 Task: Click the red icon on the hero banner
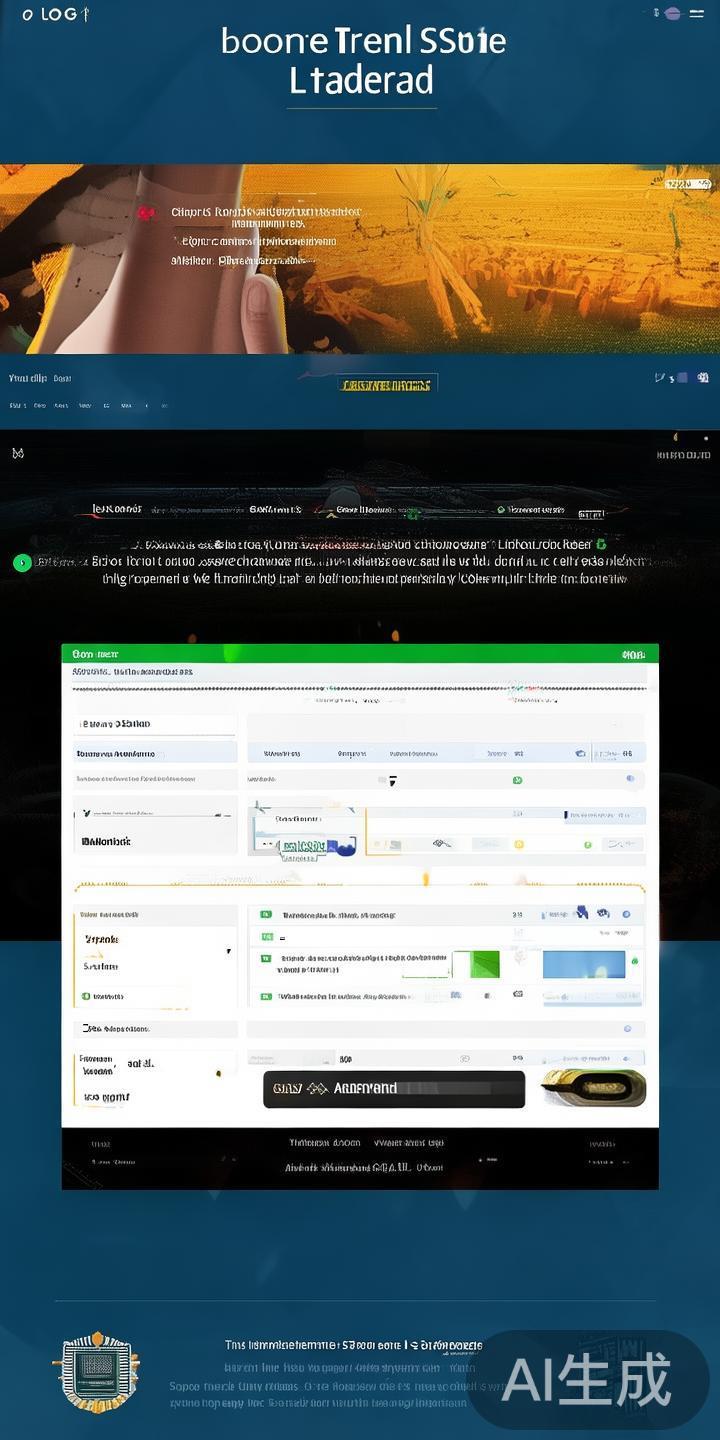coord(147,213)
